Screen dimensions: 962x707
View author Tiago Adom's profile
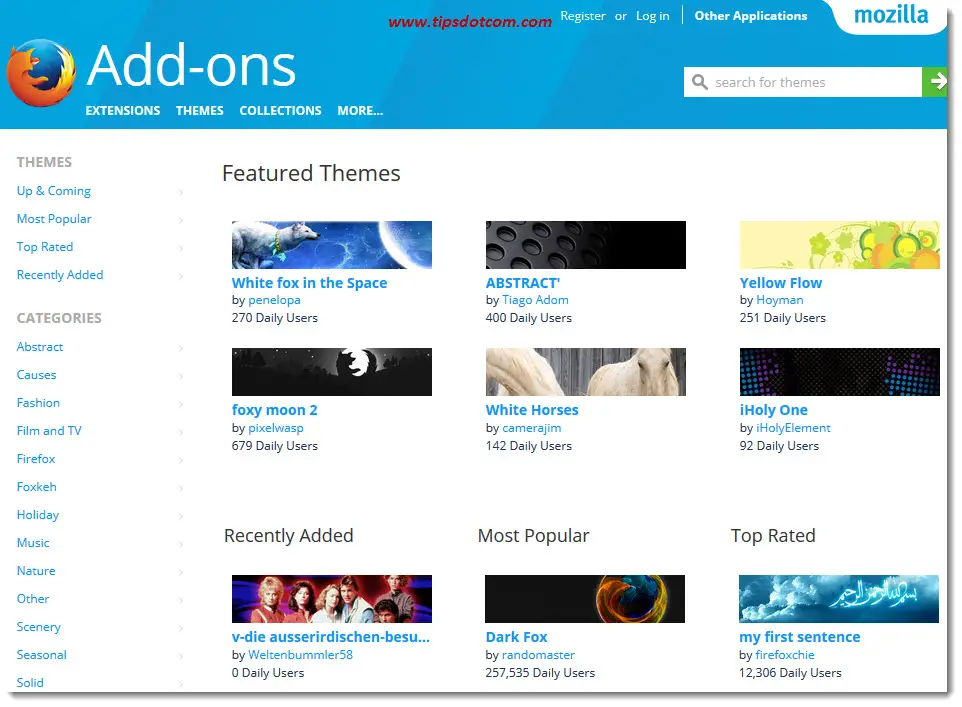tap(536, 300)
